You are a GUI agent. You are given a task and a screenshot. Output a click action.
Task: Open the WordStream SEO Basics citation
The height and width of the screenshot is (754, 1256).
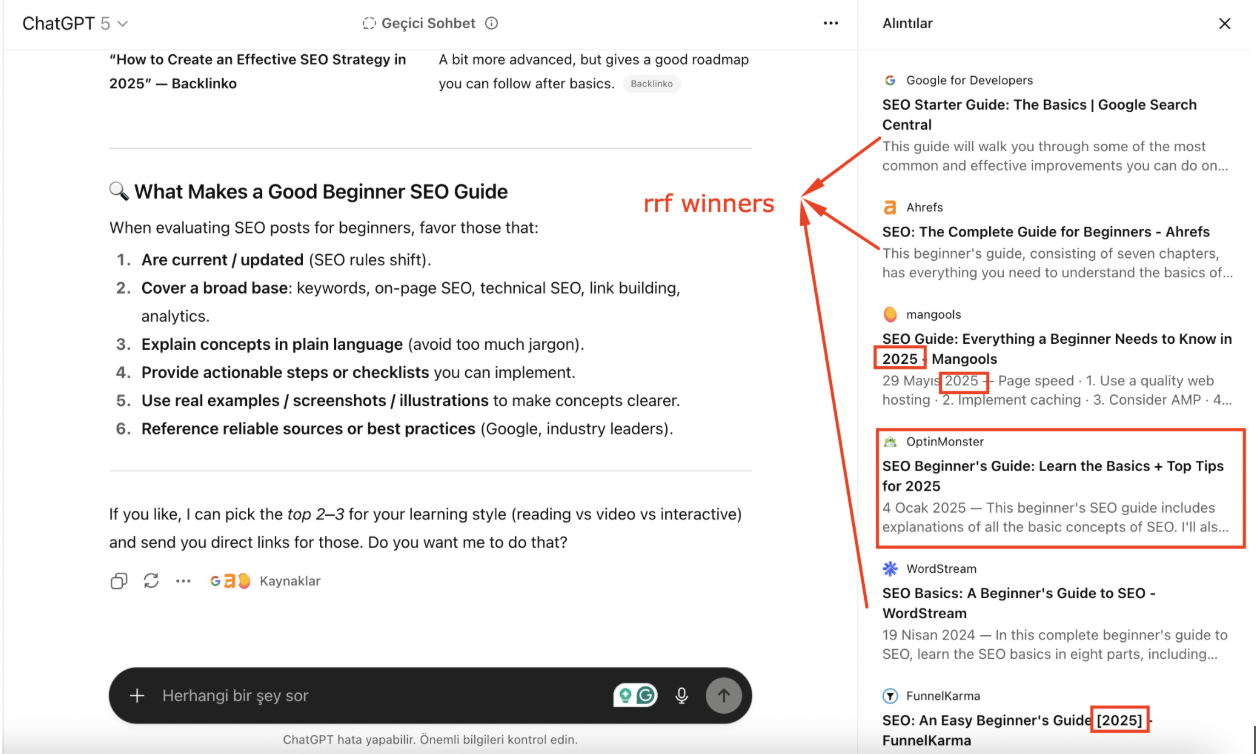pos(1018,603)
